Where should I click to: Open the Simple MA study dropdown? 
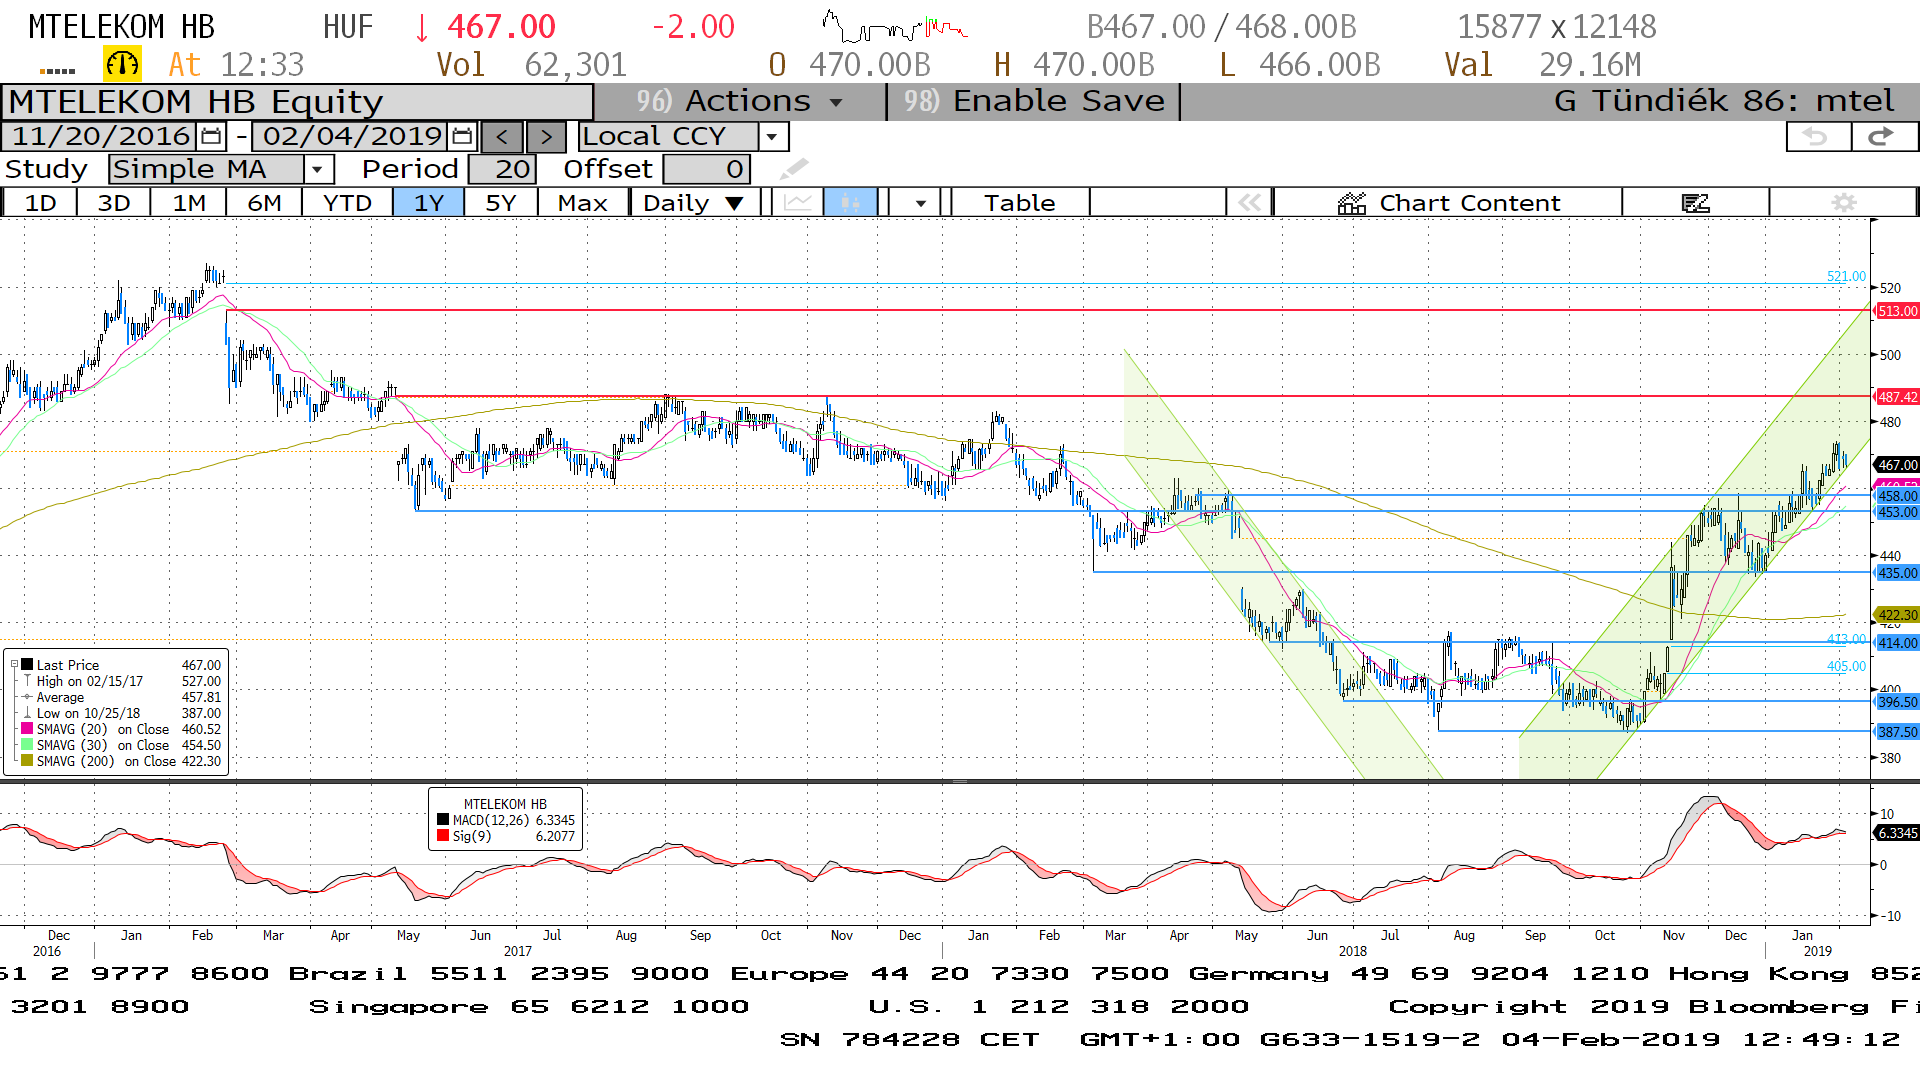[x=317, y=169]
